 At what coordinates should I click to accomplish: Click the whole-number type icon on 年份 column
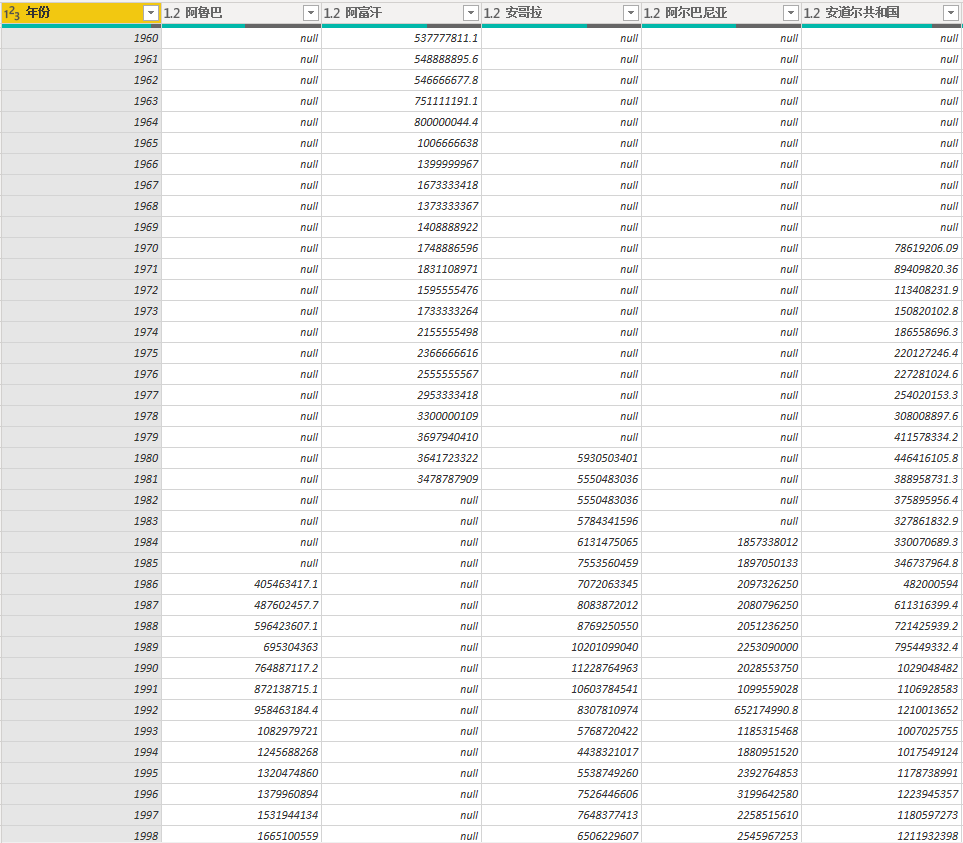(x=12, y=13)
